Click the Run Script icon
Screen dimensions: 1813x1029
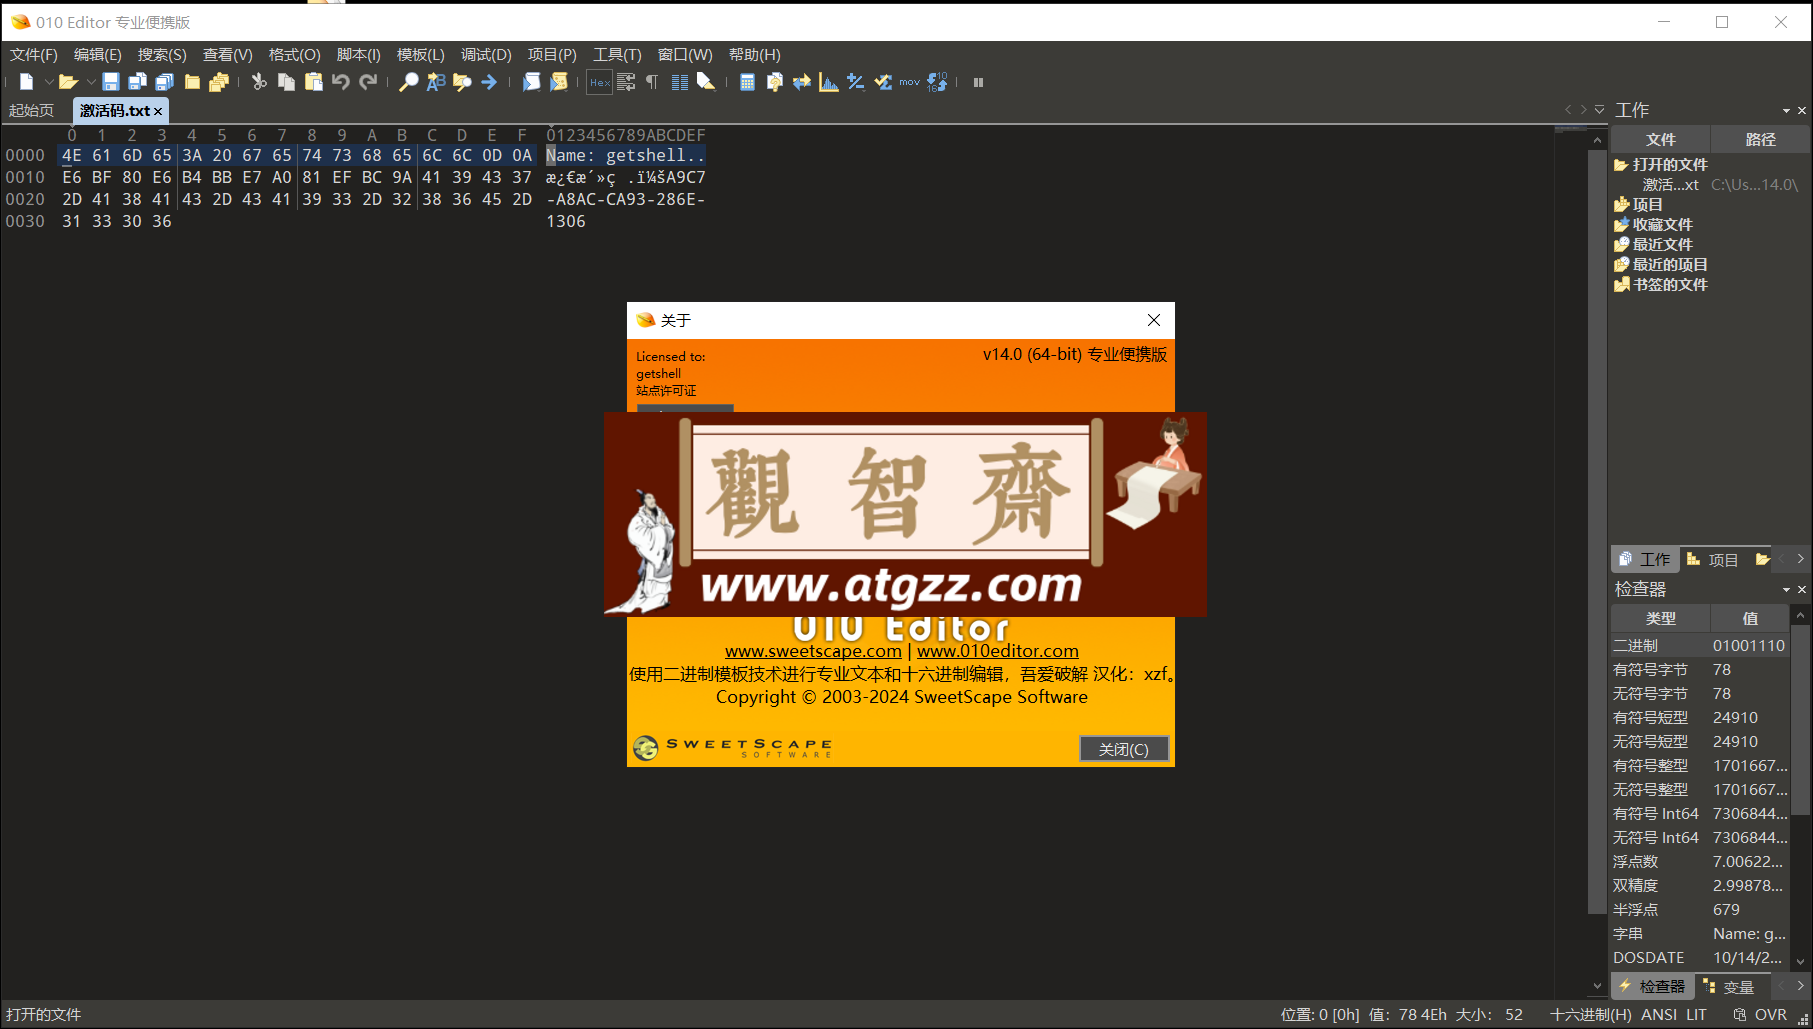click(x=531, y=82)
